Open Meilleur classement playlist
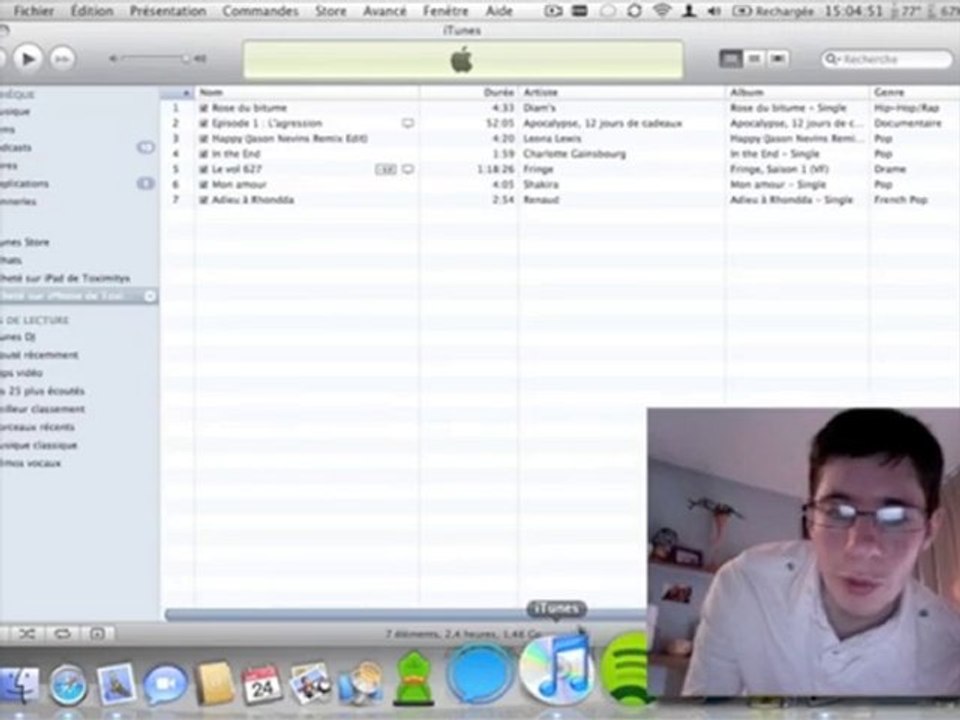The width and height of the screenshot is (960, 720). [x=42, y=408]
